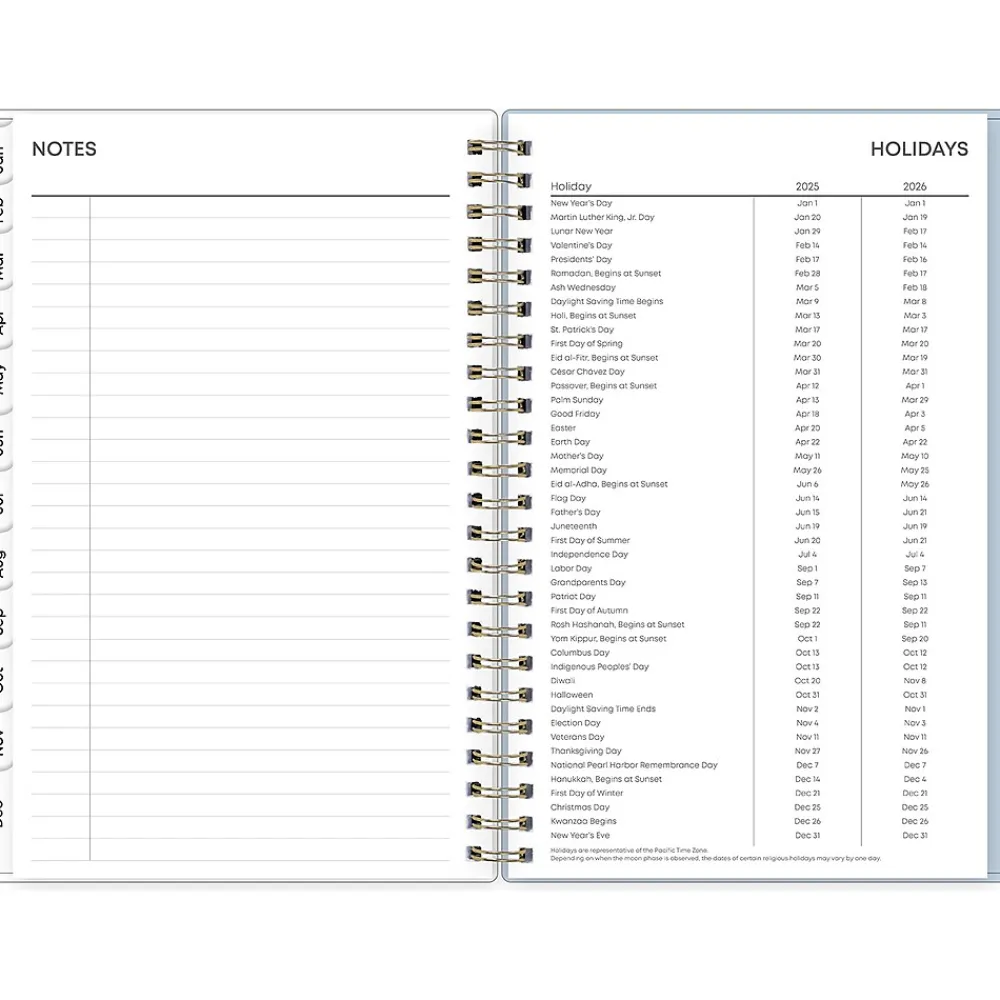Click the Holiday column header
This screenshot has height=1000, width=1000.
pos(570,186)
